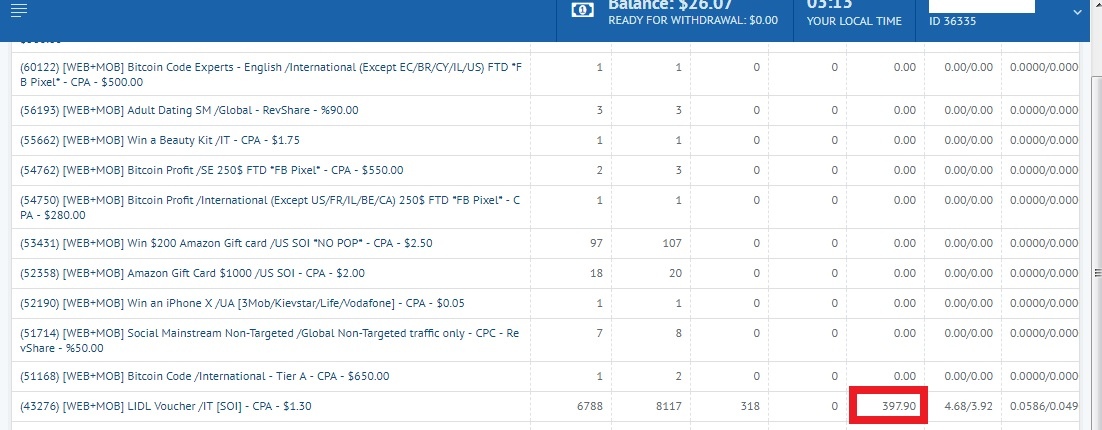Viewport: 1102px width, 430px height.
Task: Open the Win $200 Amazon Gift card offer
Action: point(226,244)
